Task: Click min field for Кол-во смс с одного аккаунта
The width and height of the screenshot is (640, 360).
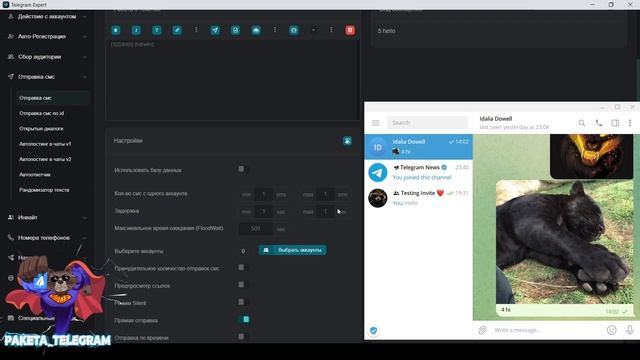Action: point(264,194)
